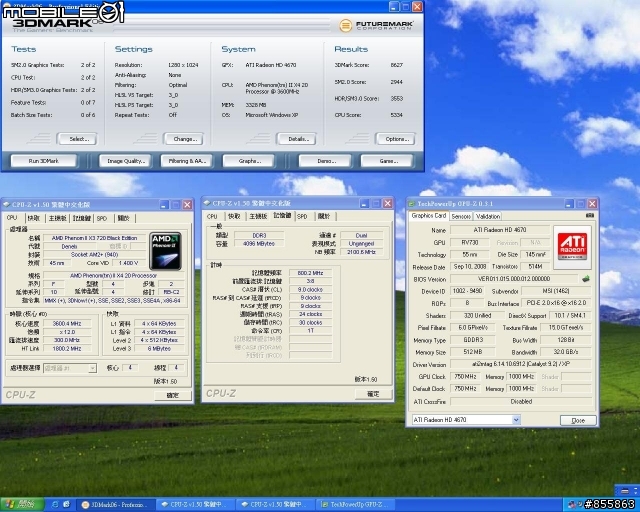This screenshot has width=640, height=512.
Task: Click Memory Size 512 MB field
Action: [x=473, y=352]
